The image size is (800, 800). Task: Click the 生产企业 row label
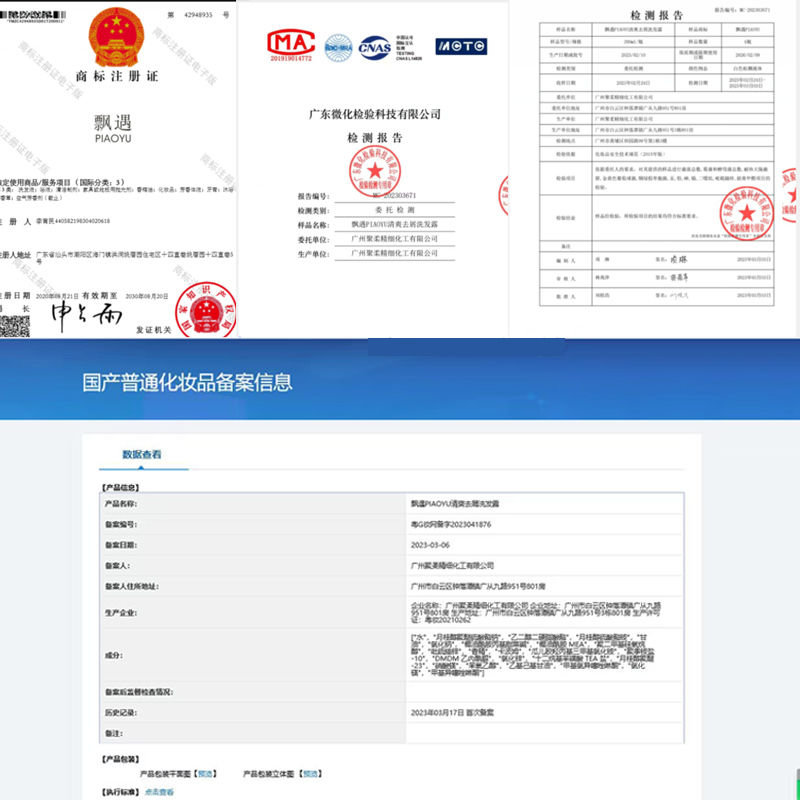click(x=121, y=612)
